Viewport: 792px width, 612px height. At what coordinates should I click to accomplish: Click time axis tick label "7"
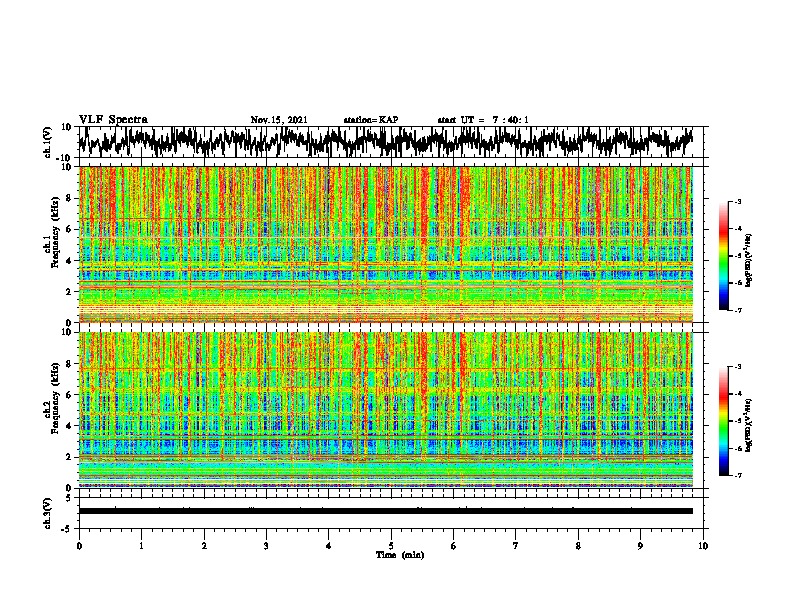(516, 546)
